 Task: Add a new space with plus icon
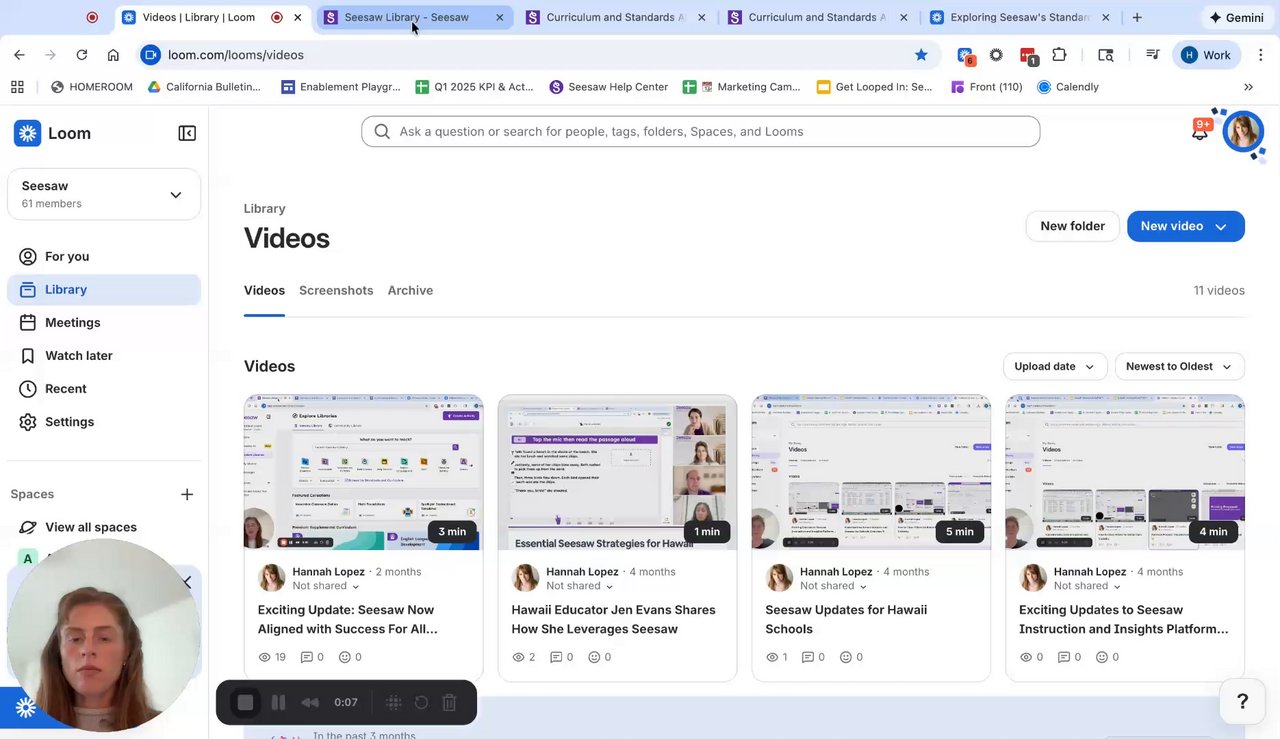click(187, 494)
